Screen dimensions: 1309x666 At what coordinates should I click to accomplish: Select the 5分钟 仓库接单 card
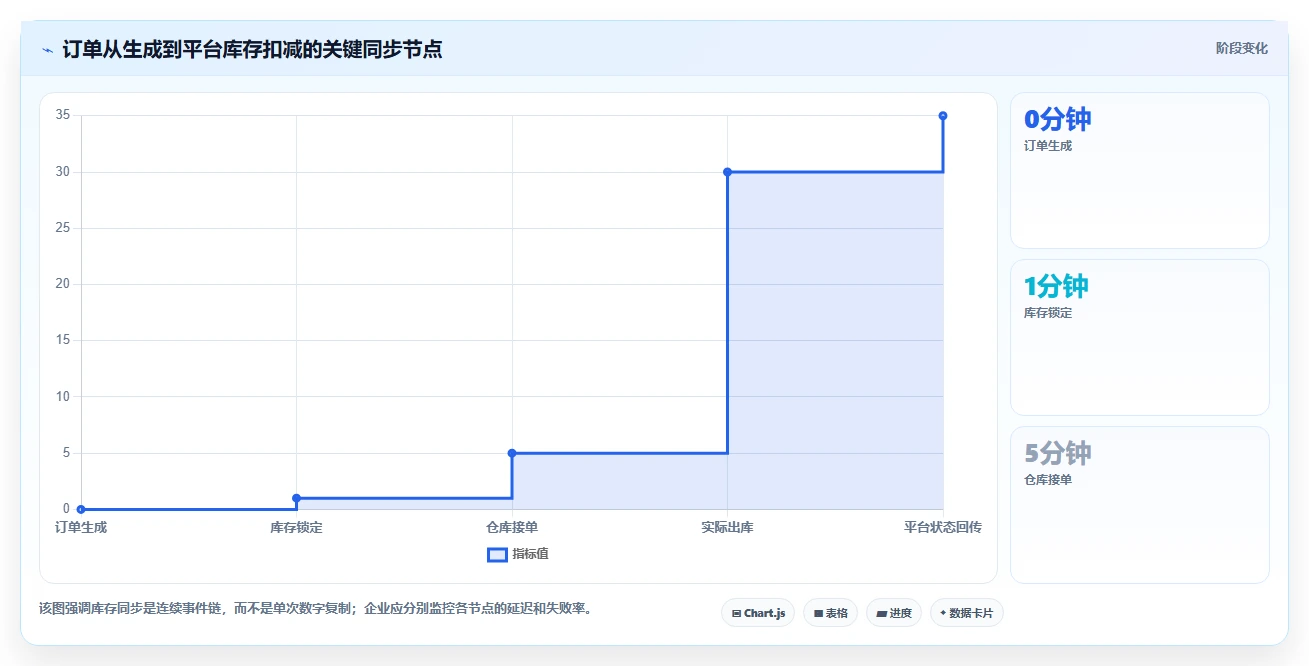click(x=1139, y=504)
